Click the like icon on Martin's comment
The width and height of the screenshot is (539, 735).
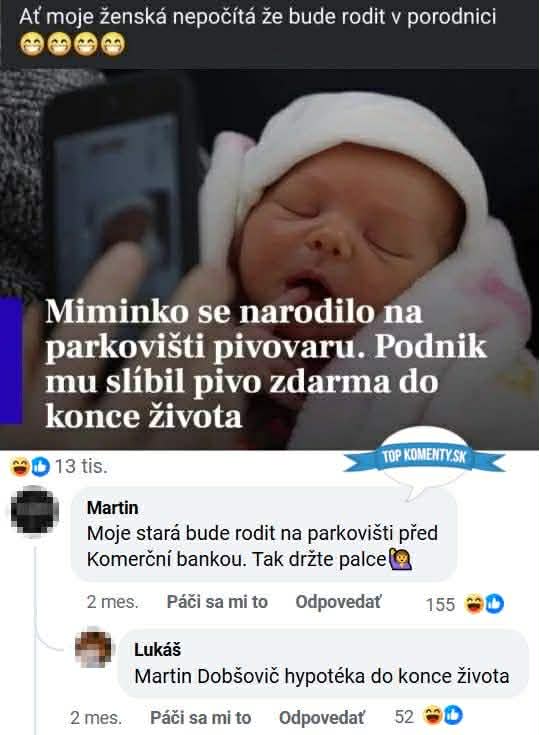pos(494,603)
